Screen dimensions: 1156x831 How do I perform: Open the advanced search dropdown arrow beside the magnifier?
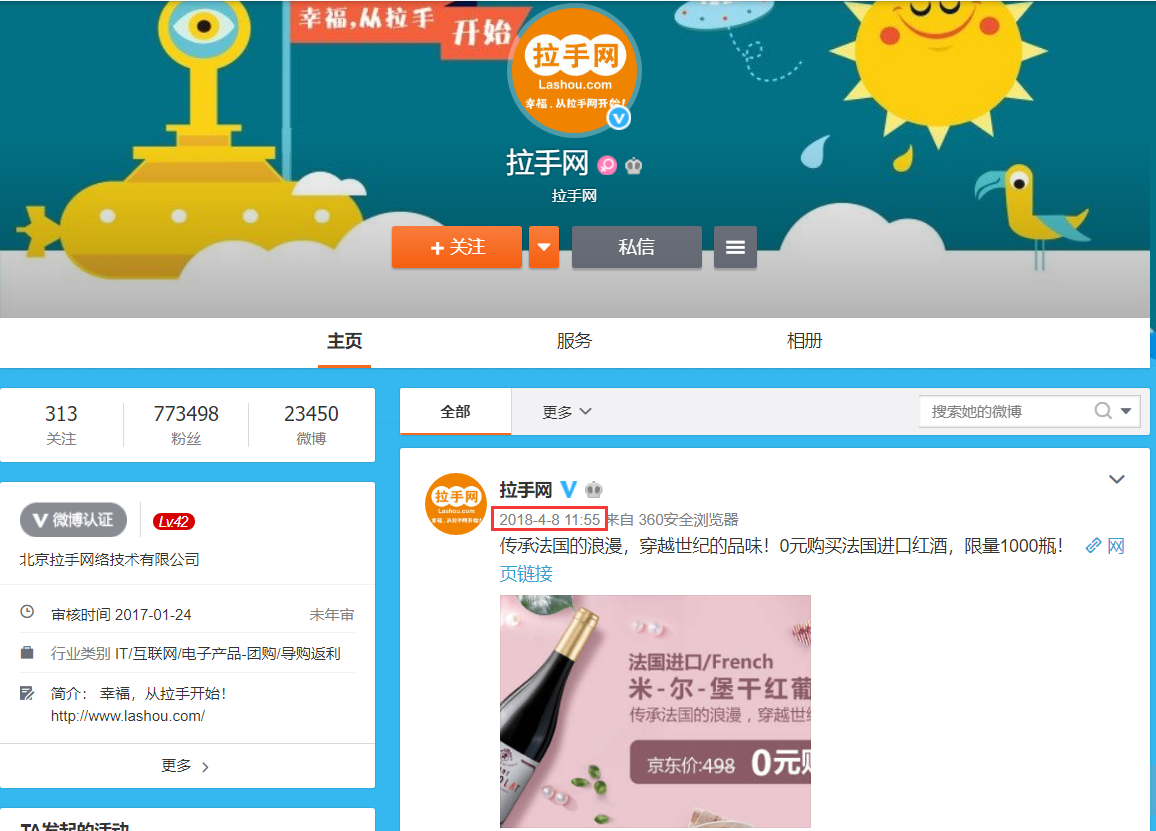click(1126, 411)
